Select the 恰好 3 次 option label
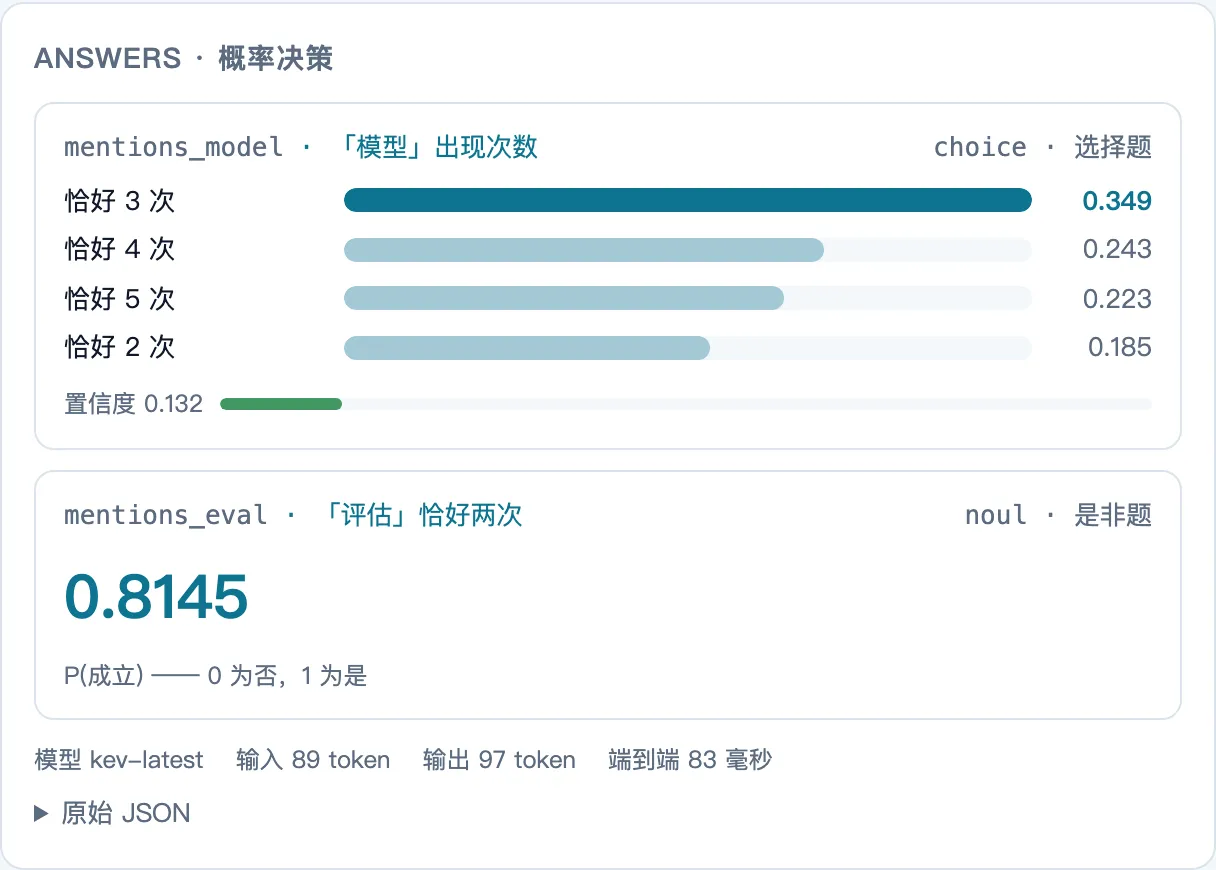 point(120,200)
